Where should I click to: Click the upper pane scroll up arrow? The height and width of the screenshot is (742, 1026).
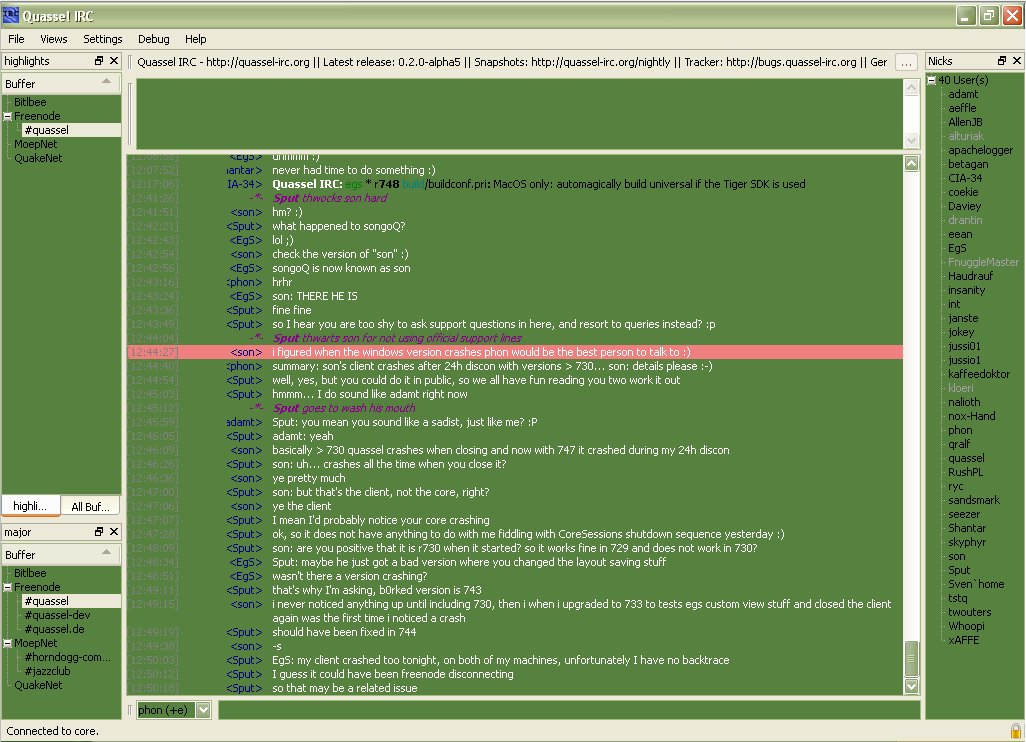[911, 88]
